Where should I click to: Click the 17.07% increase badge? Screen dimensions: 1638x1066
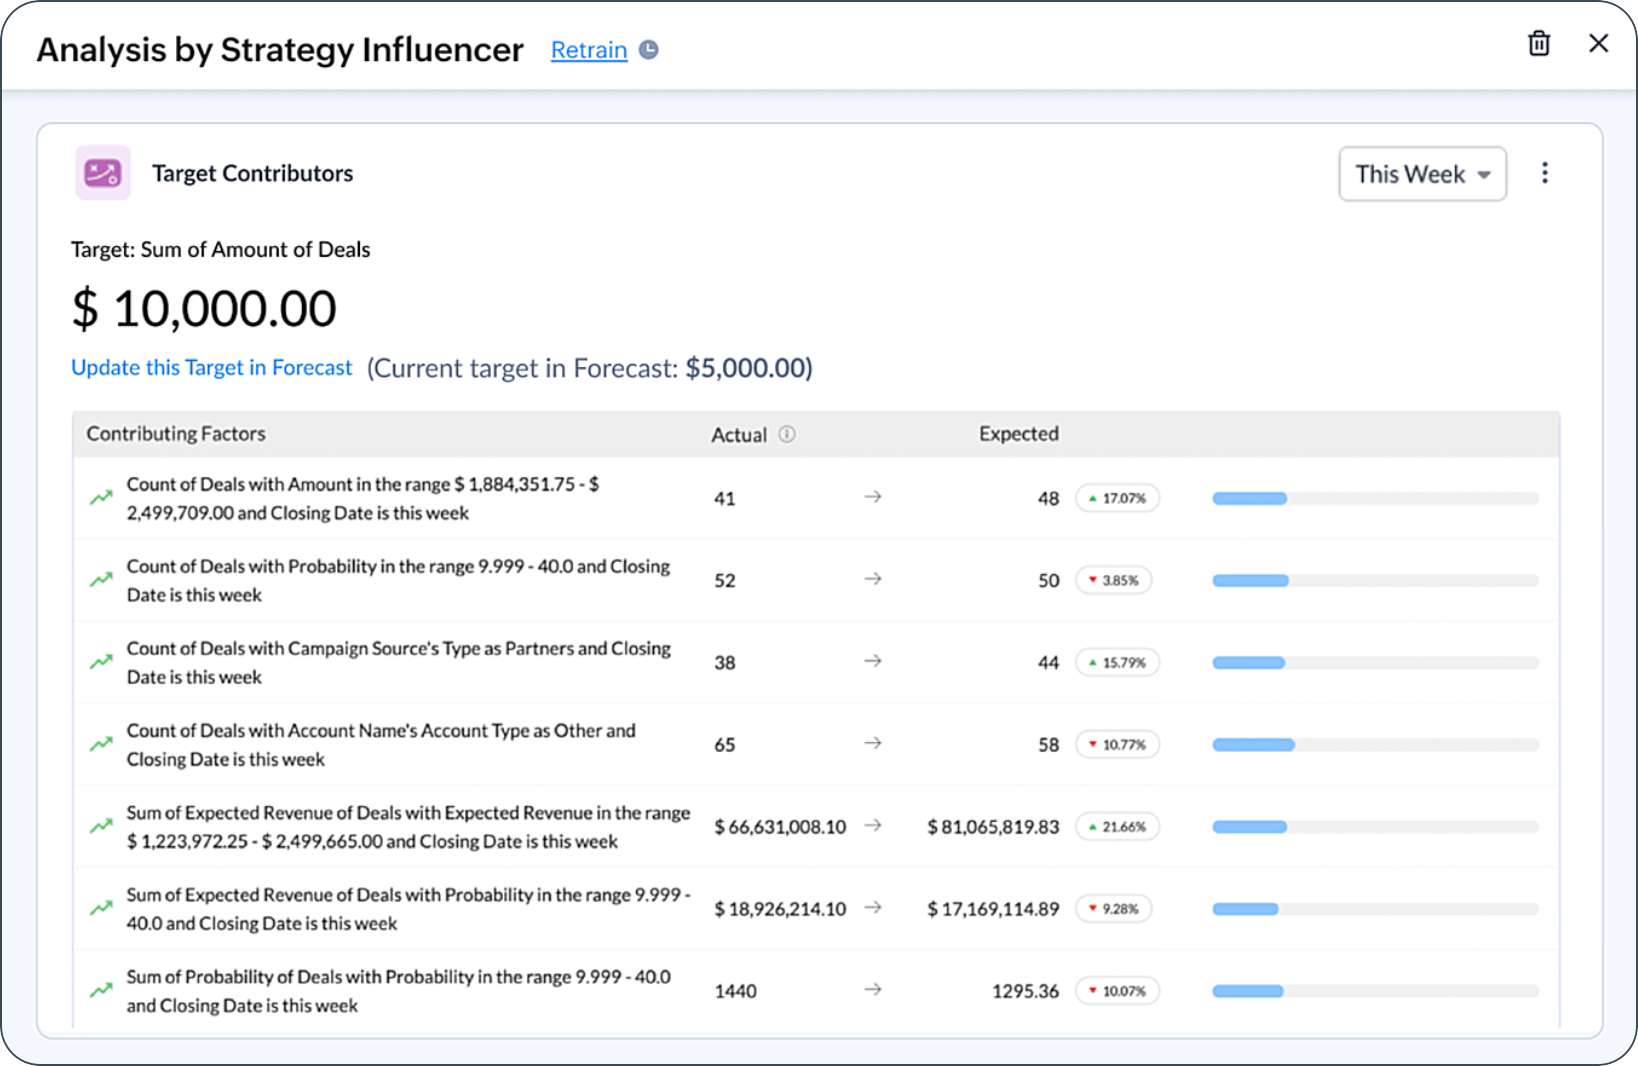1117,498
